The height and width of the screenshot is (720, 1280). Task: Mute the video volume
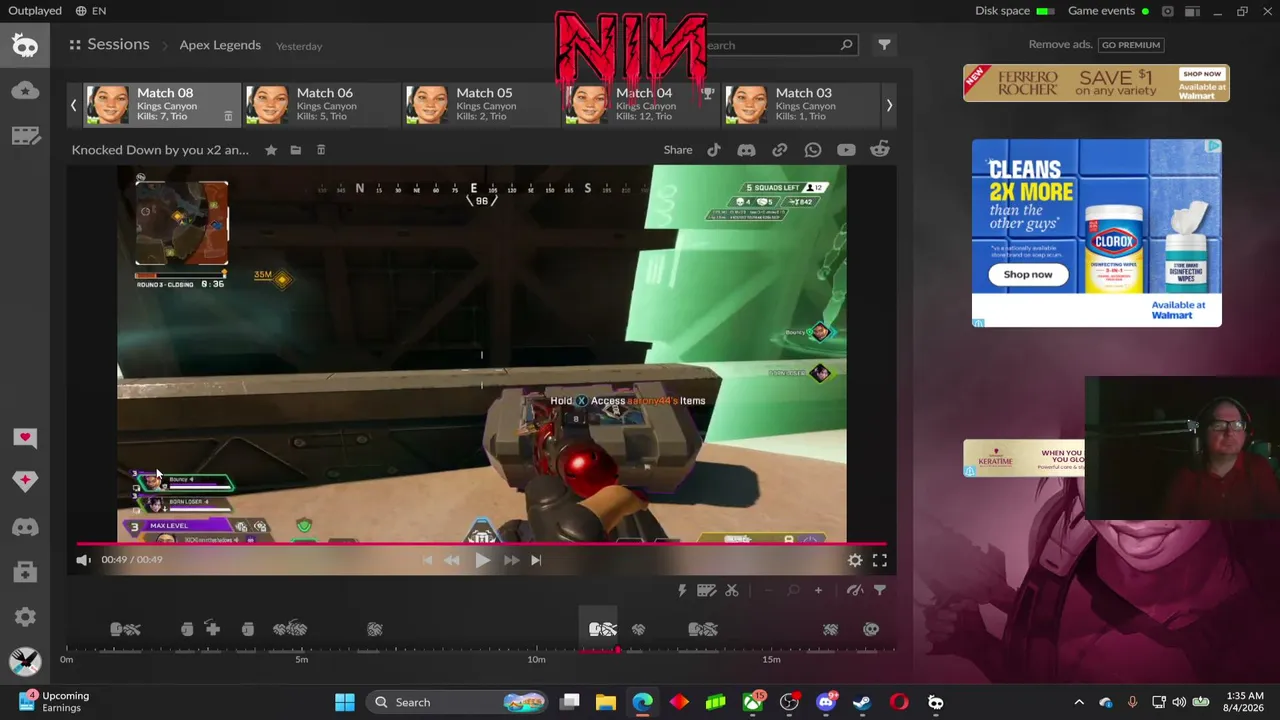pos(83,560)
